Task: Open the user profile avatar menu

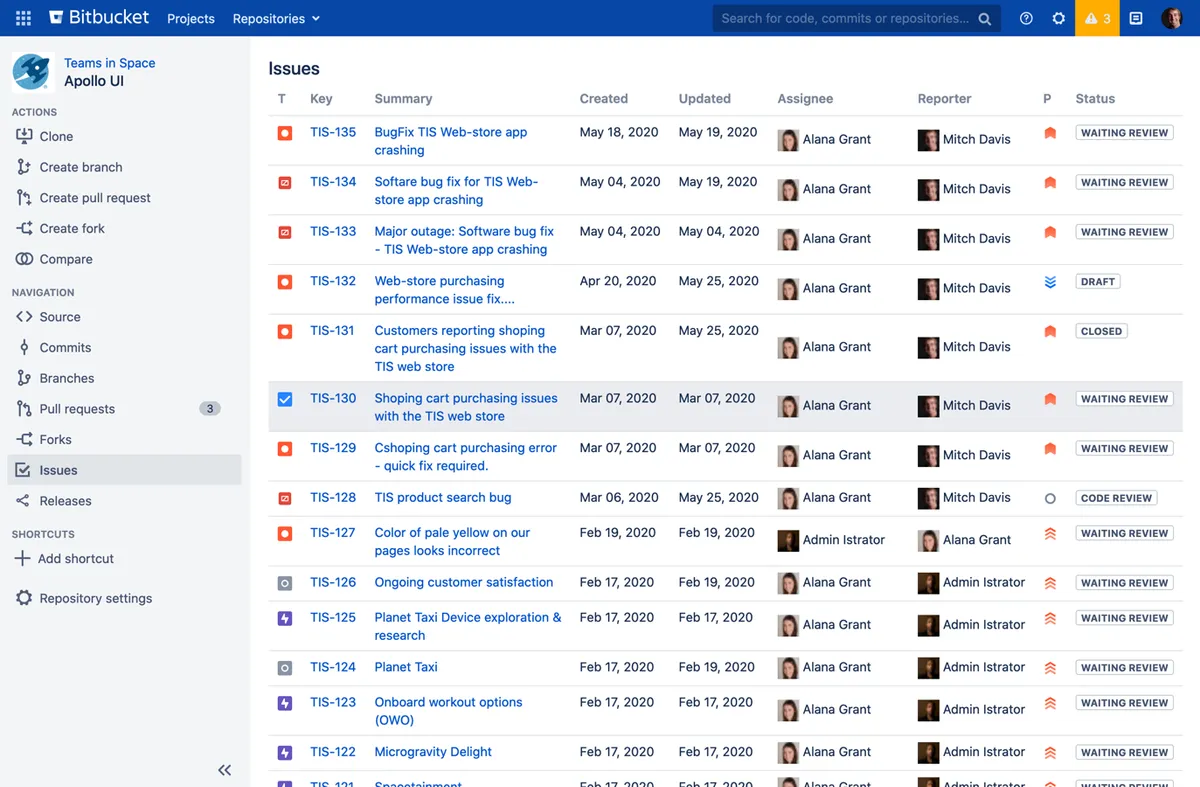Action: click(1172, 18)
